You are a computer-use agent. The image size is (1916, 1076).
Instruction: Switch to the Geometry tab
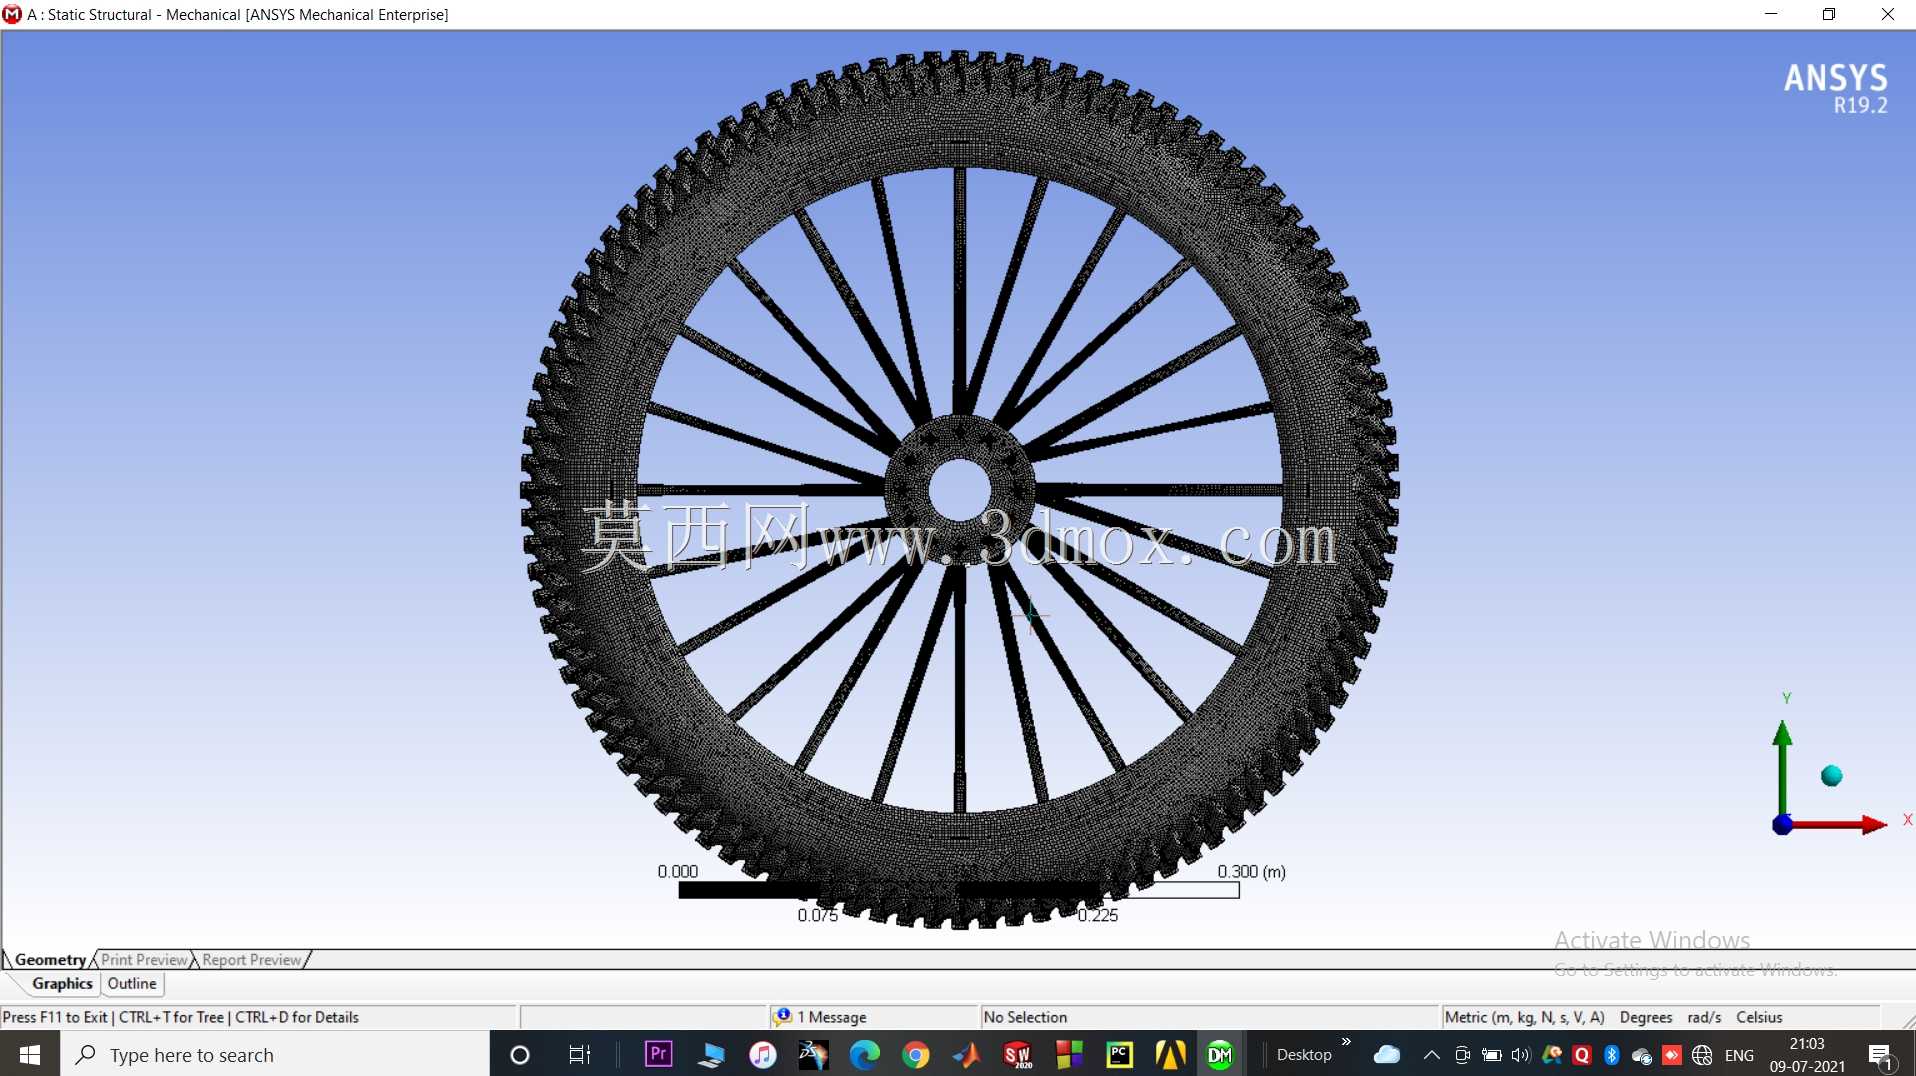50,959
